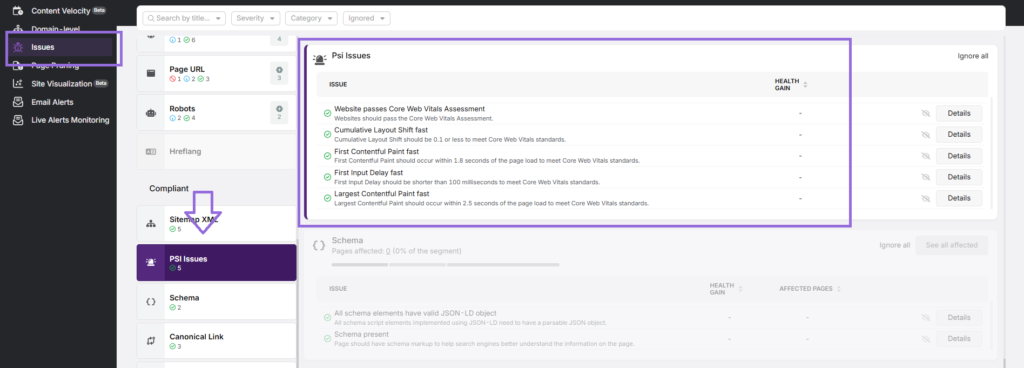Click Website passes Core Web Vitals Assessment text
The width and height of the screenshot is (1024, 368).
409,109
